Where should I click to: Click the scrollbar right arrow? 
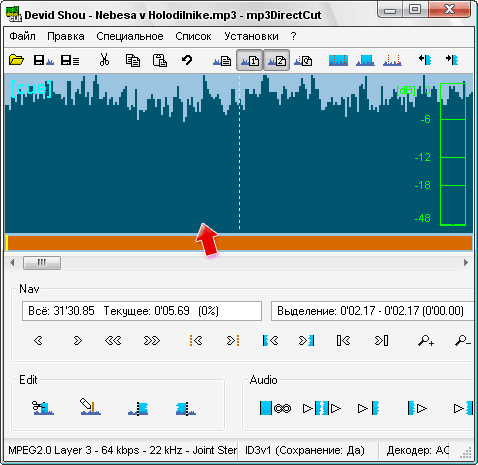(x=466, y=263)
